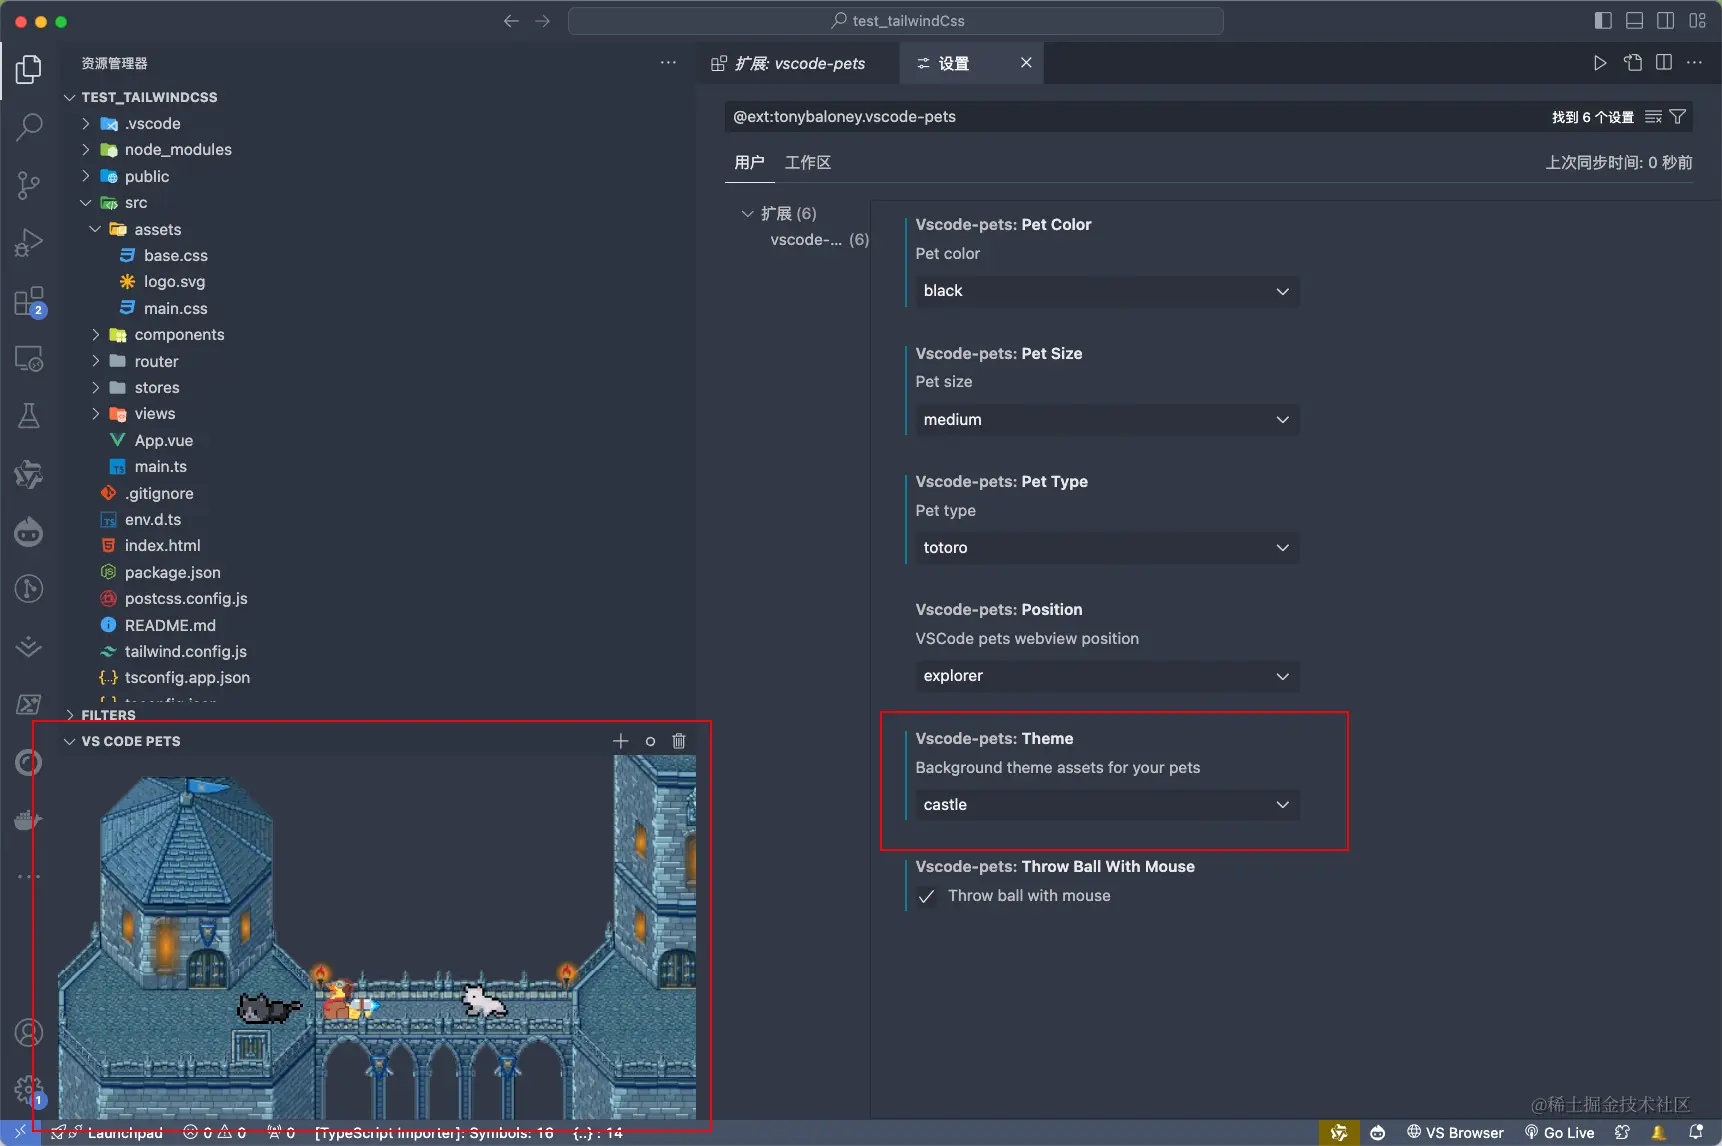Open the Testing flask icon

click(29, 416)
